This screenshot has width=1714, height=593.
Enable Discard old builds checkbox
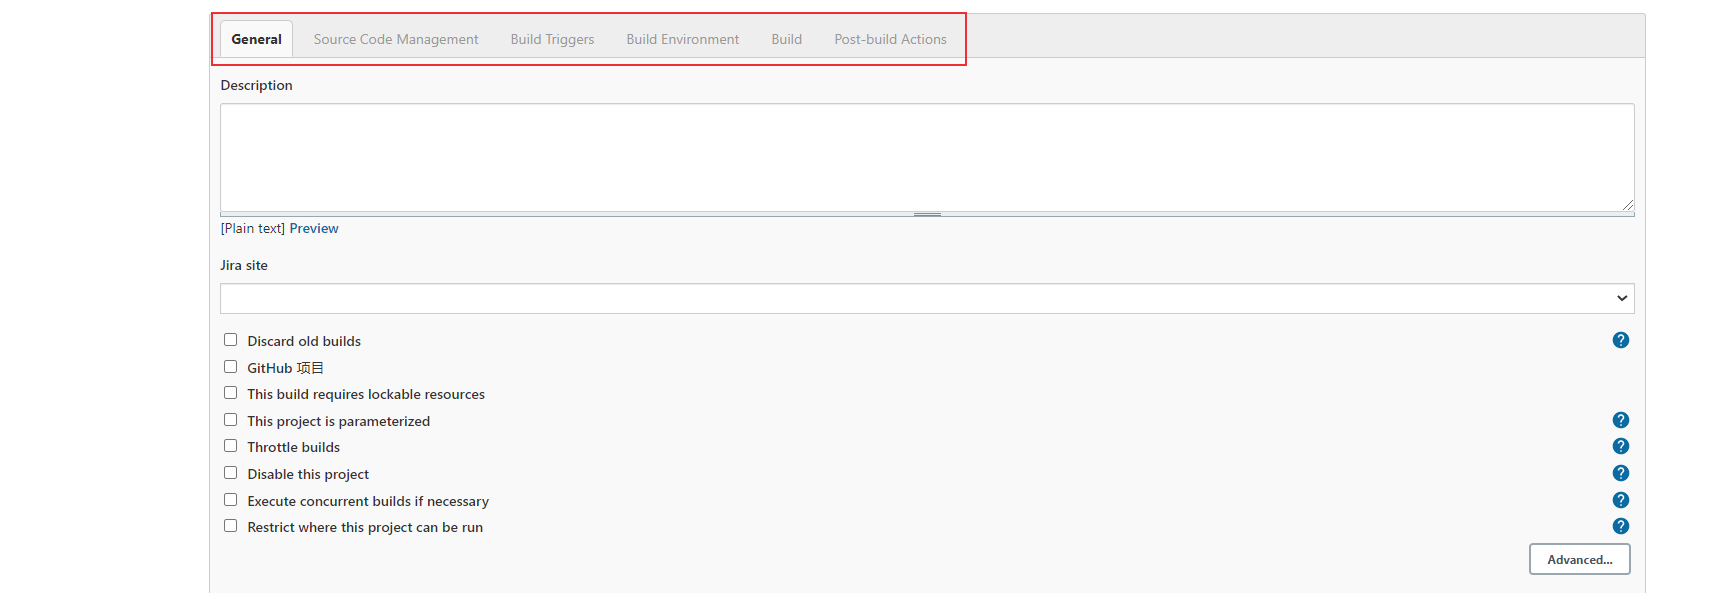tap(230, 340)
